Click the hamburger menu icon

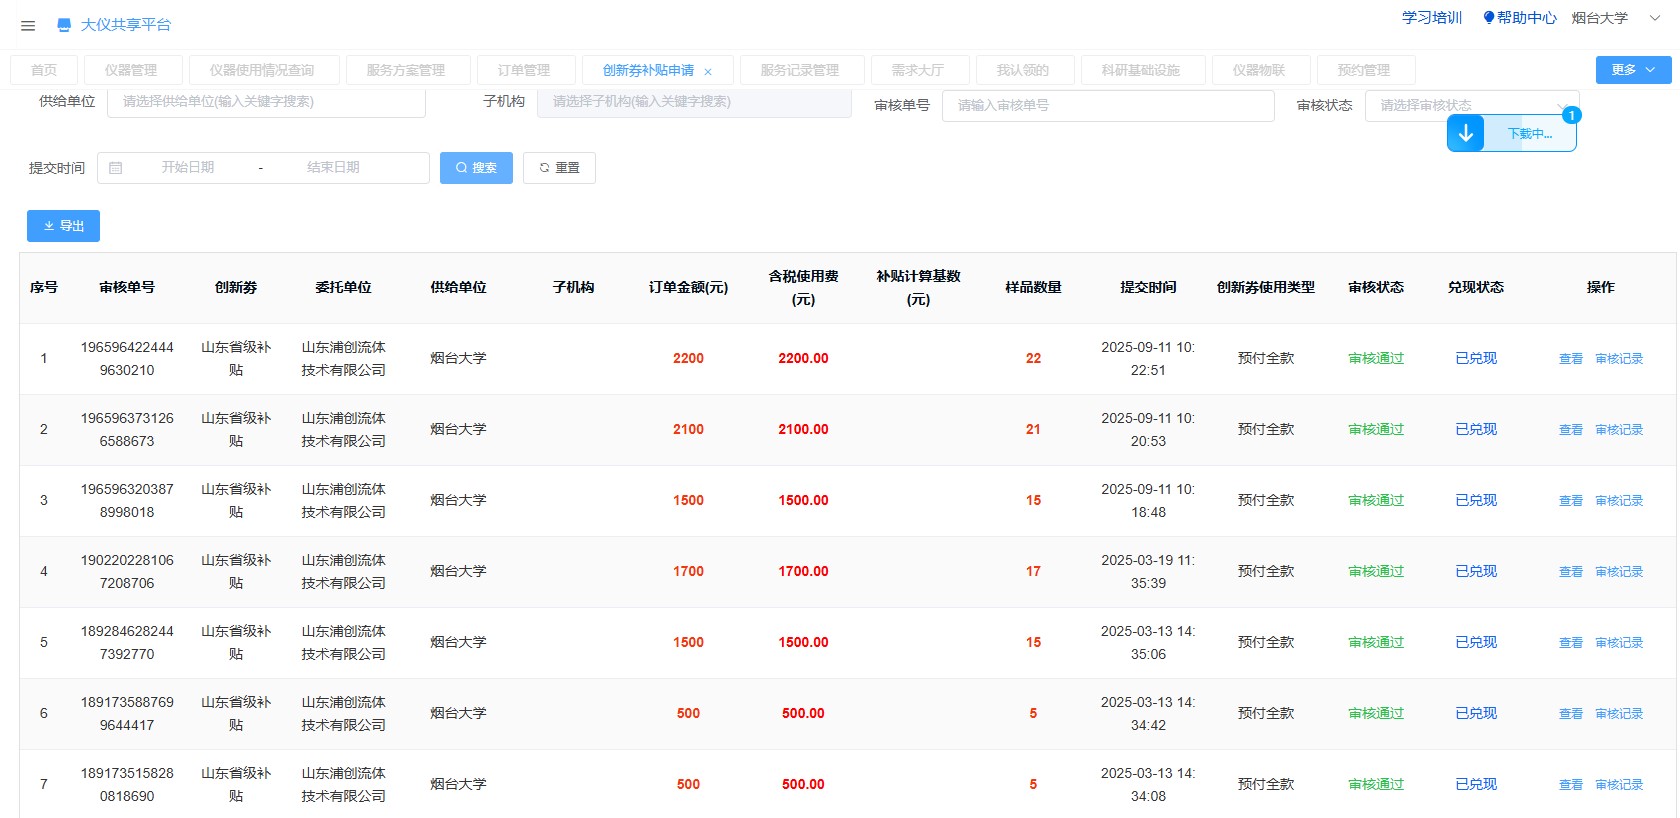[28, 26]
